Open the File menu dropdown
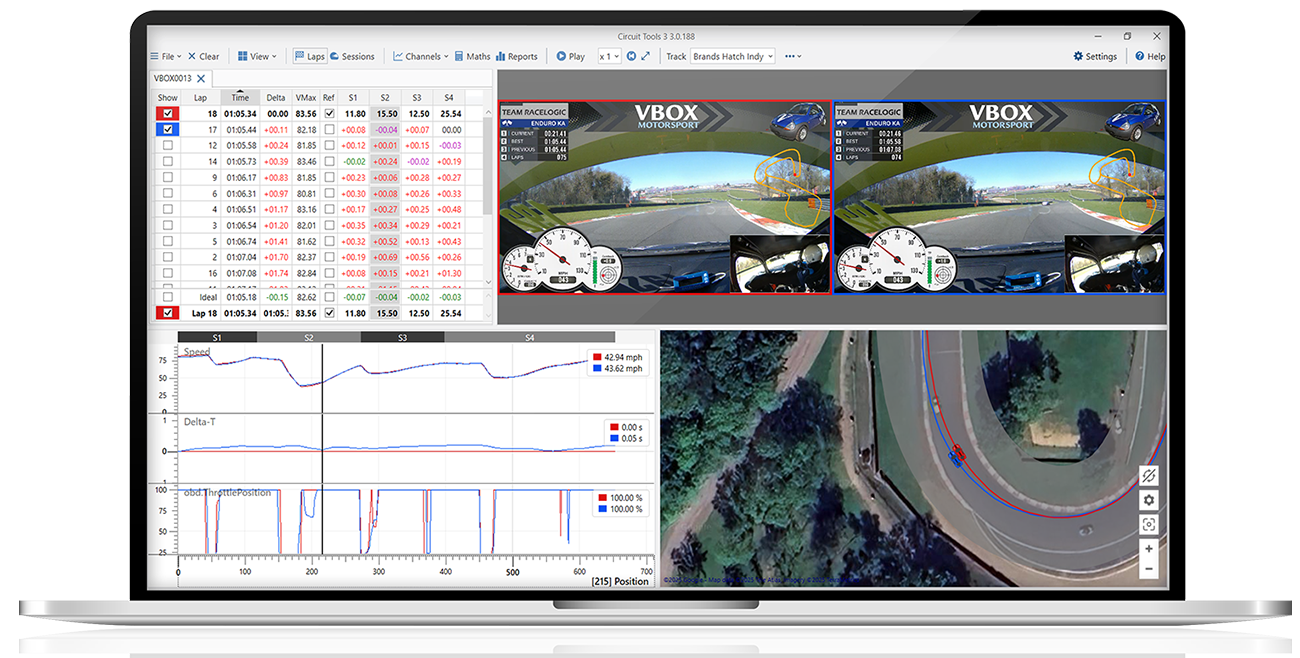 click(165, 57)
